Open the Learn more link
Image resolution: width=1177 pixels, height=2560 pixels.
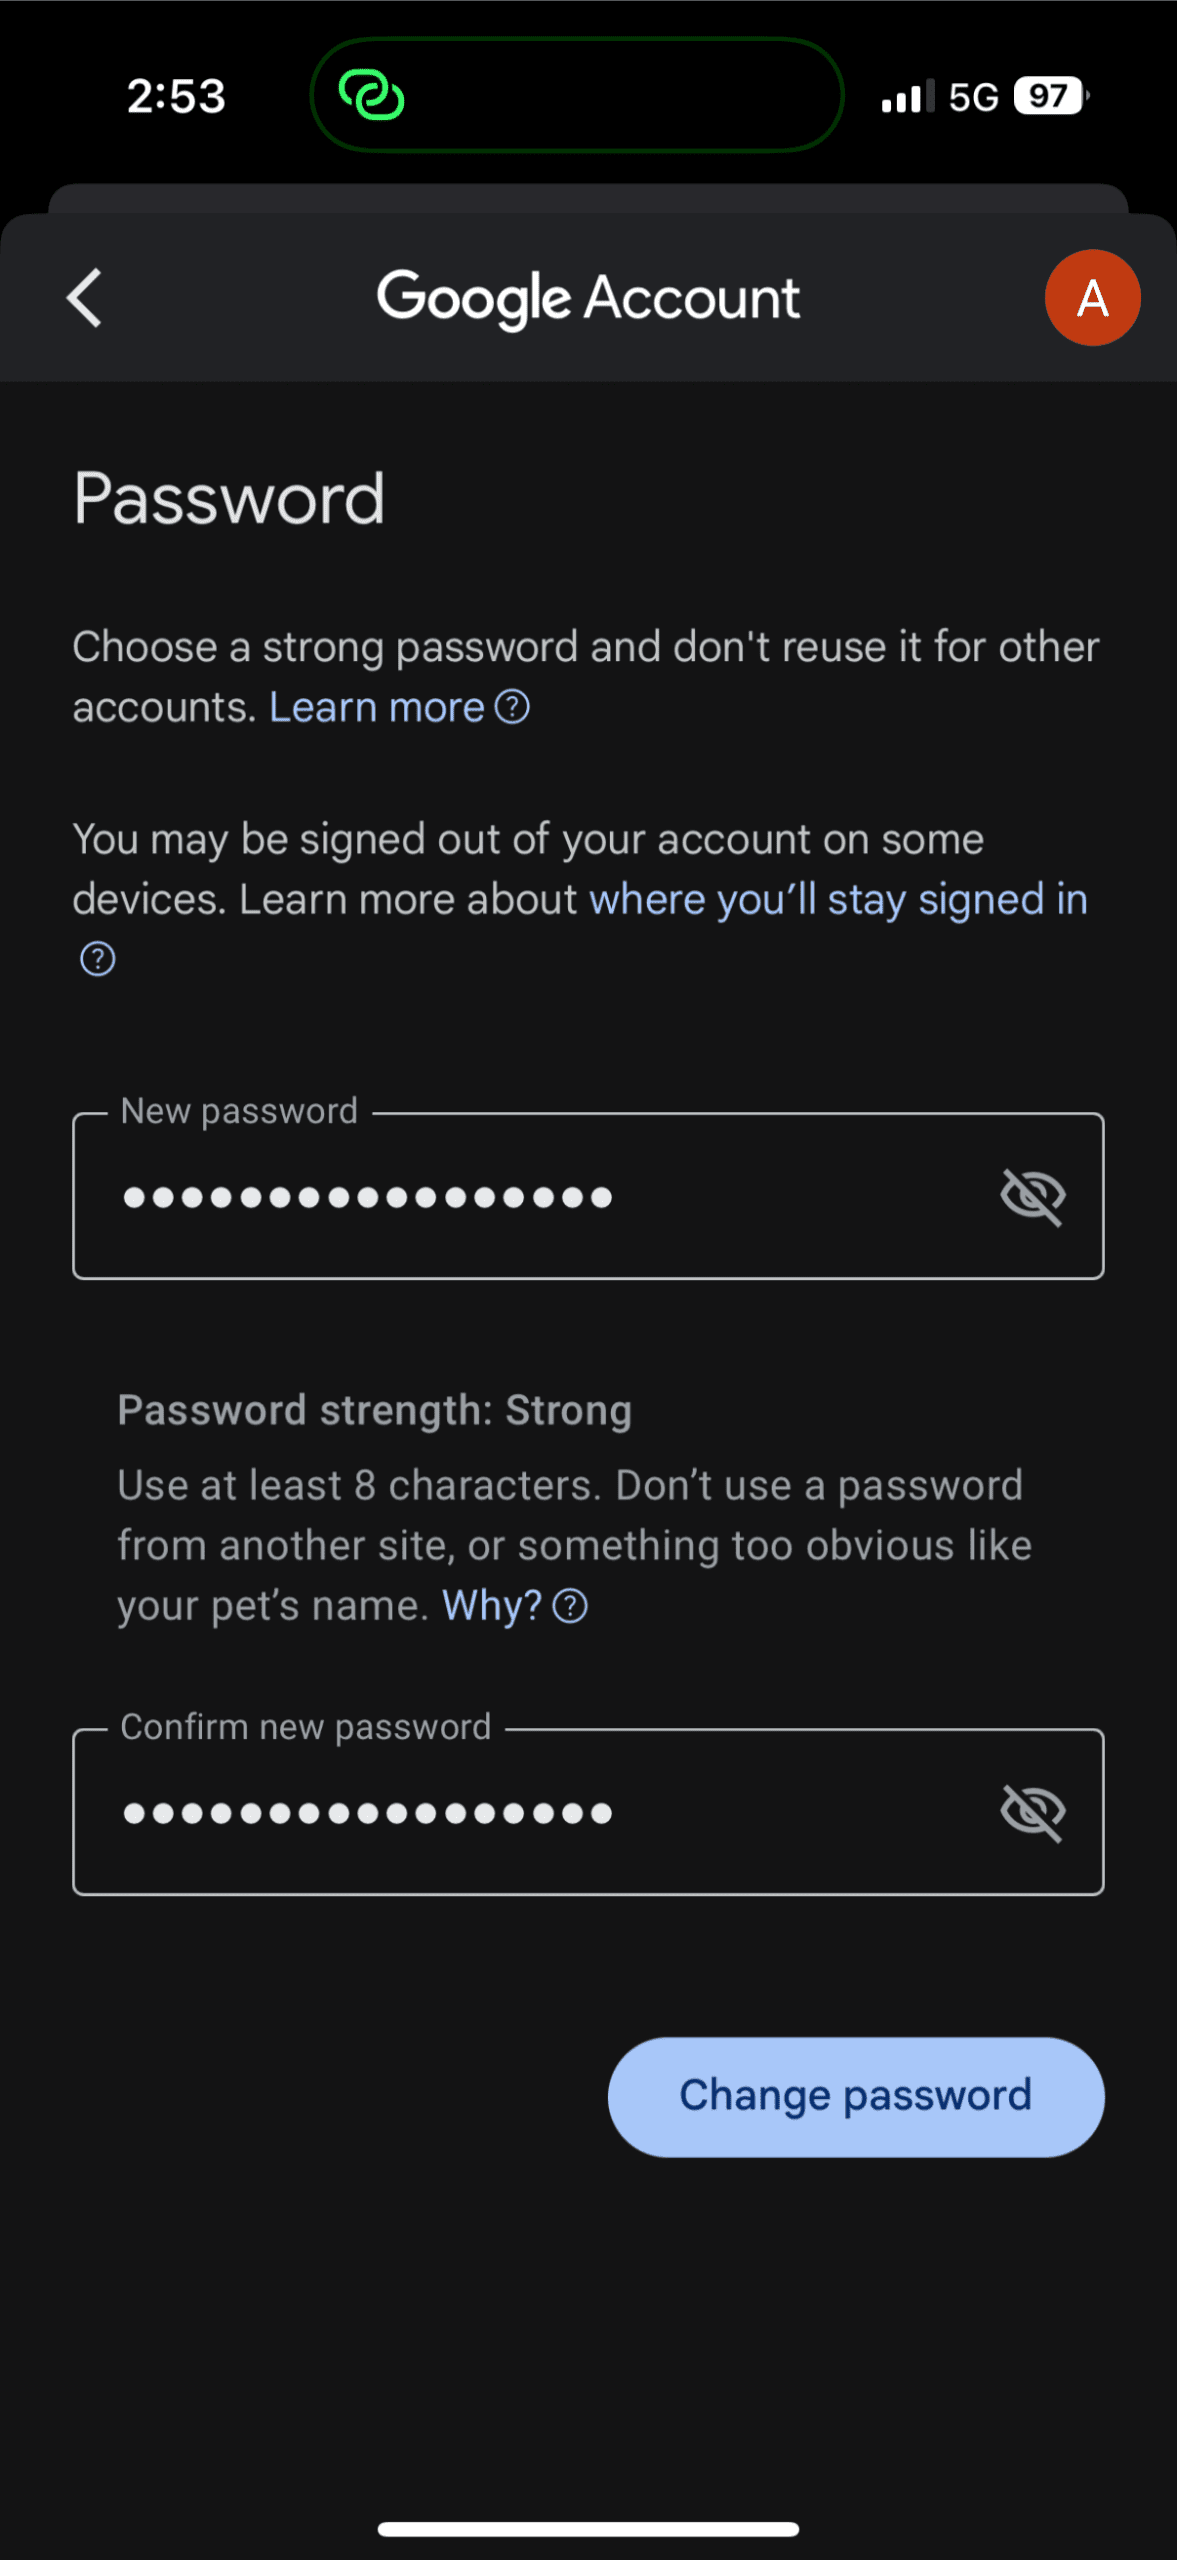click(376, 707)
